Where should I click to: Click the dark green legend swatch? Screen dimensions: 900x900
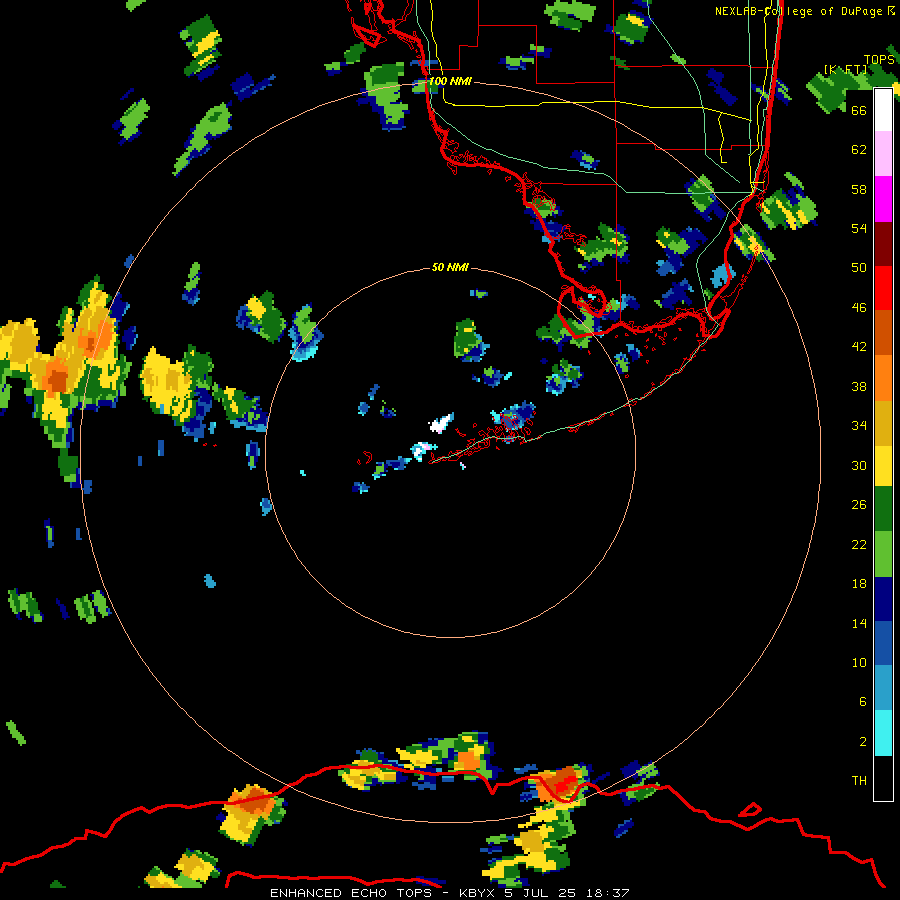coord(883,509)
